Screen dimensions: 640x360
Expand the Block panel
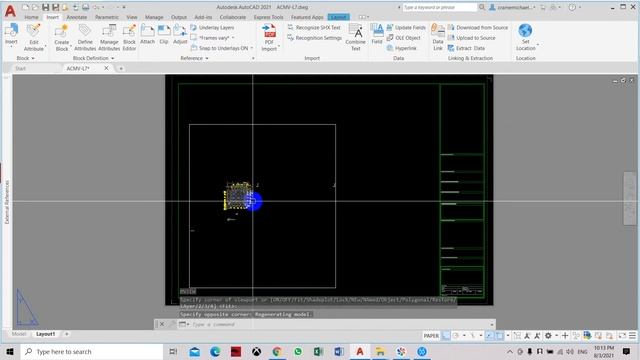25,58
